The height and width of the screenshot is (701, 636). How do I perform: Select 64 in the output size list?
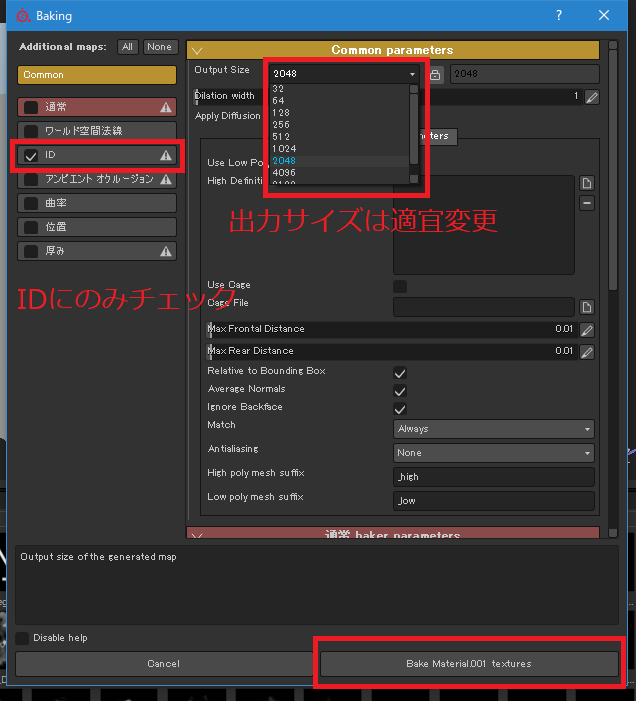(340, 101)
